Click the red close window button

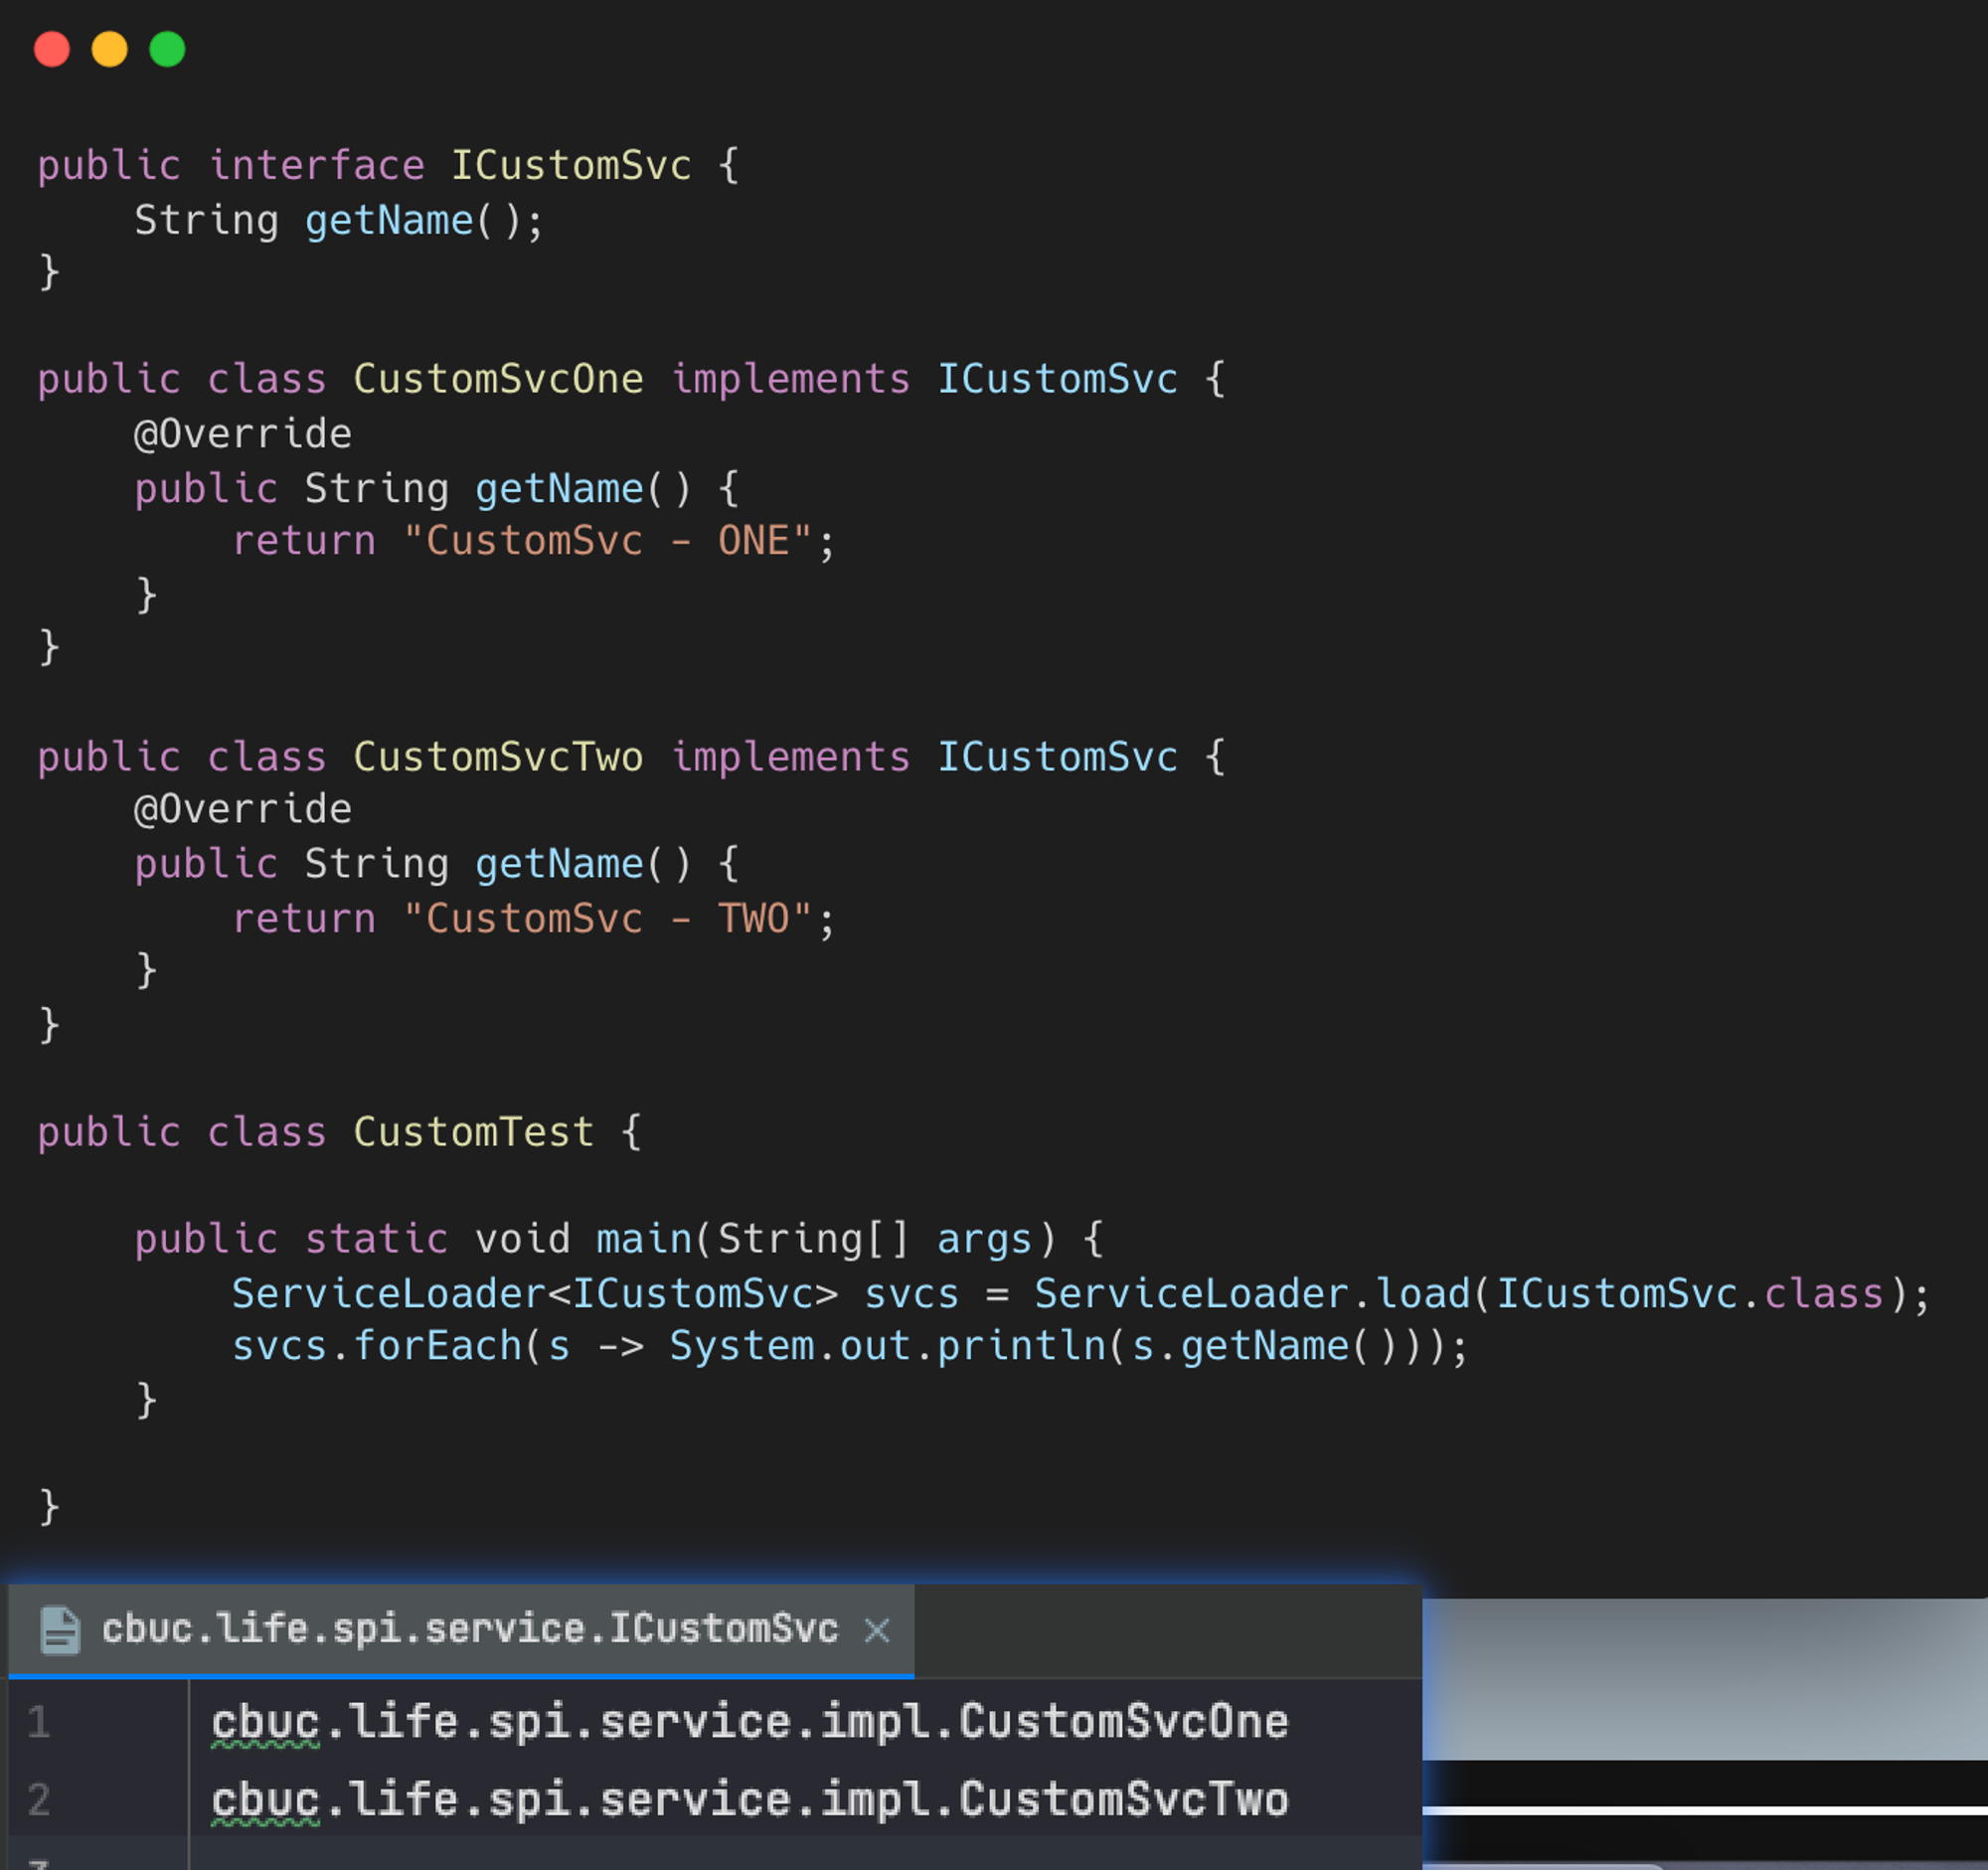tap(52, 49)
